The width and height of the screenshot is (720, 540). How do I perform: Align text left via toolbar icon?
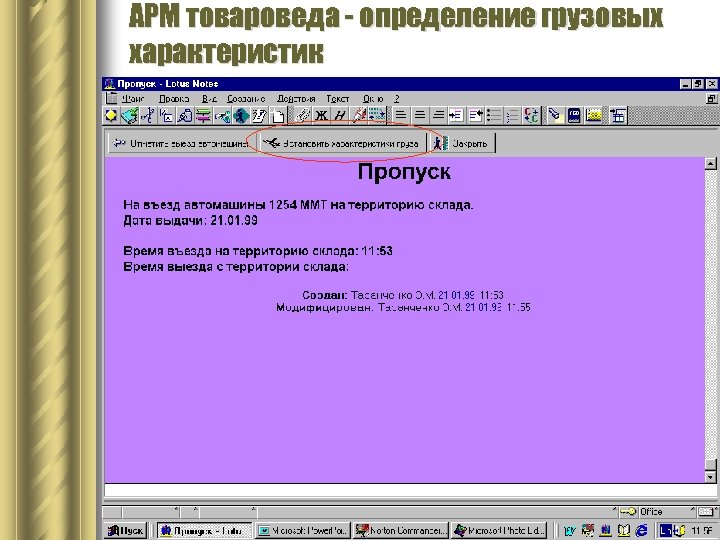400,115
